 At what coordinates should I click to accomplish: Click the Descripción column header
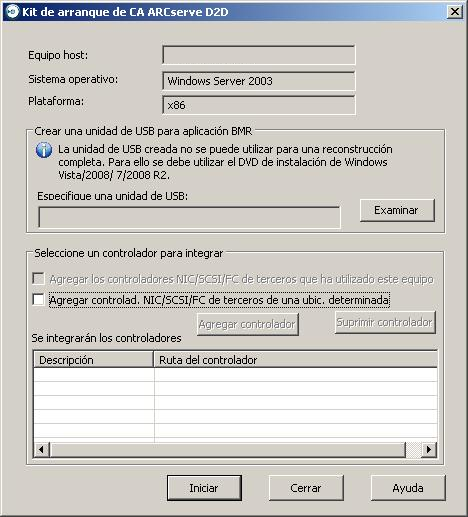point(93,359)
